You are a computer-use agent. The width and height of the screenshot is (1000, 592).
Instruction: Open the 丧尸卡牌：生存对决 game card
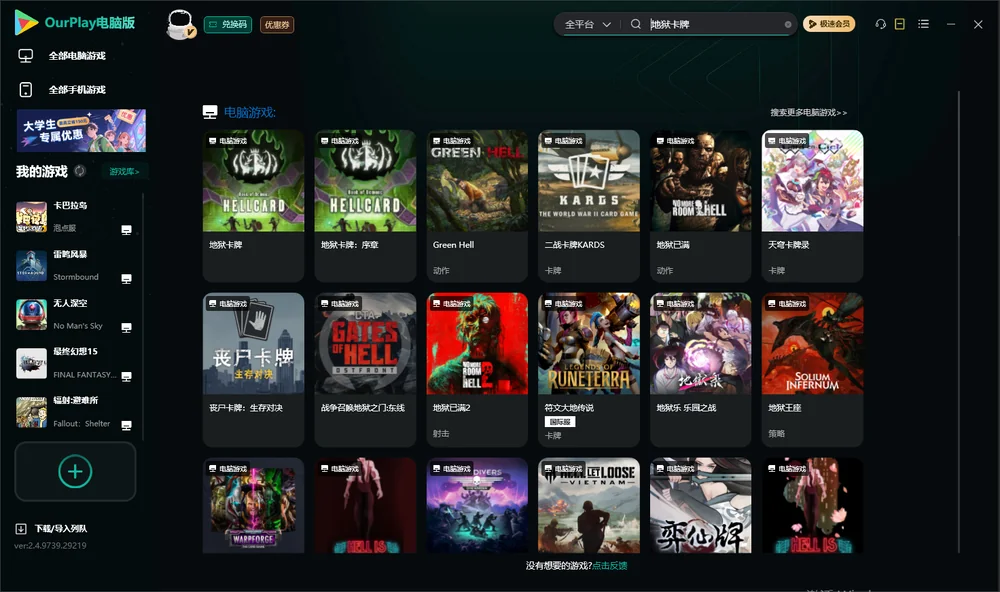253,369
